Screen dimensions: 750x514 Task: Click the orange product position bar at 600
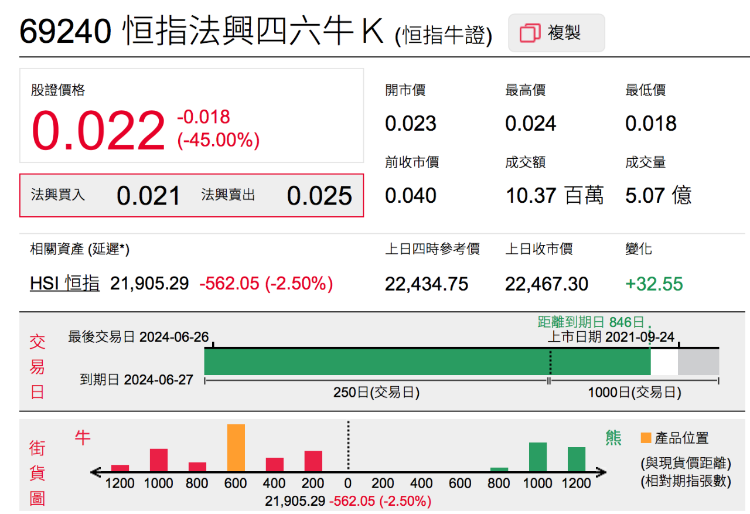[x=236, y=448]
